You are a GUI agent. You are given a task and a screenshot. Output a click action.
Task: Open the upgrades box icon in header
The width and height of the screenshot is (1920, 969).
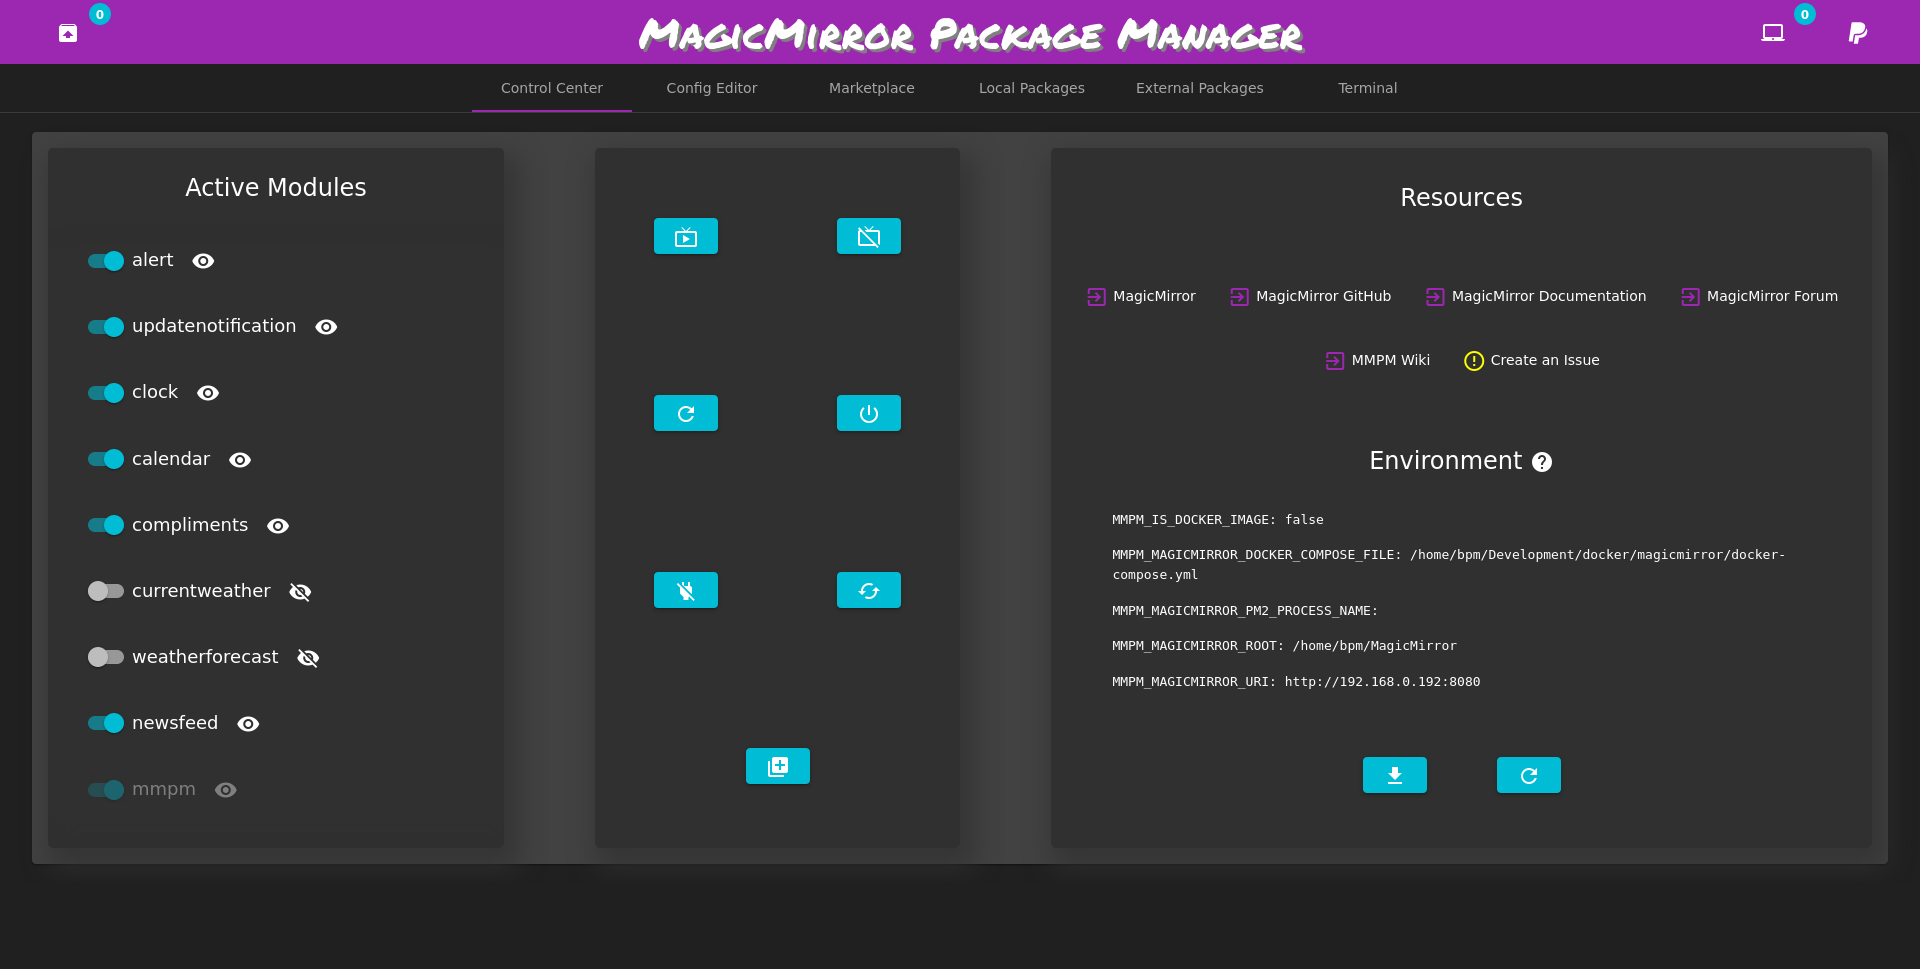pos(68,33)
